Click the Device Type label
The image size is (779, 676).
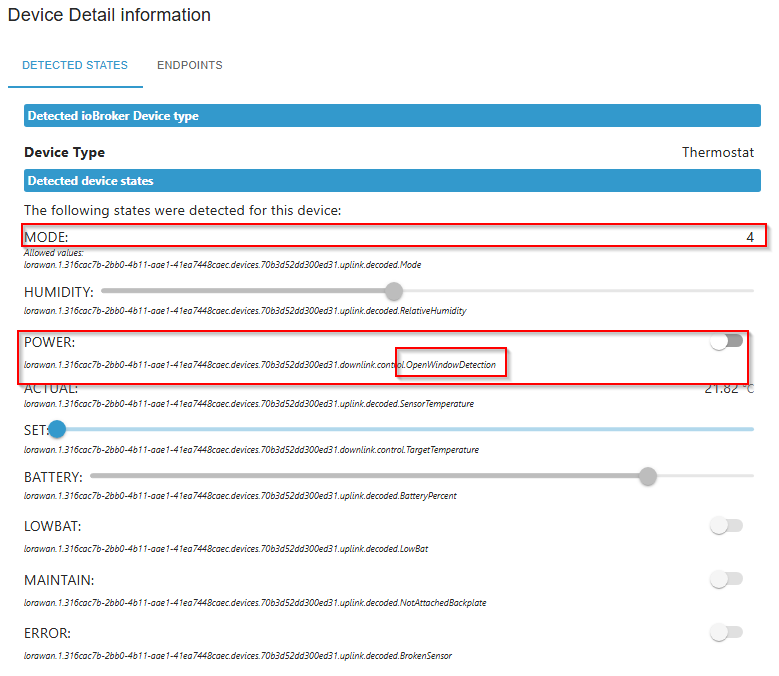pyautogui.click(x=65, y=152)
